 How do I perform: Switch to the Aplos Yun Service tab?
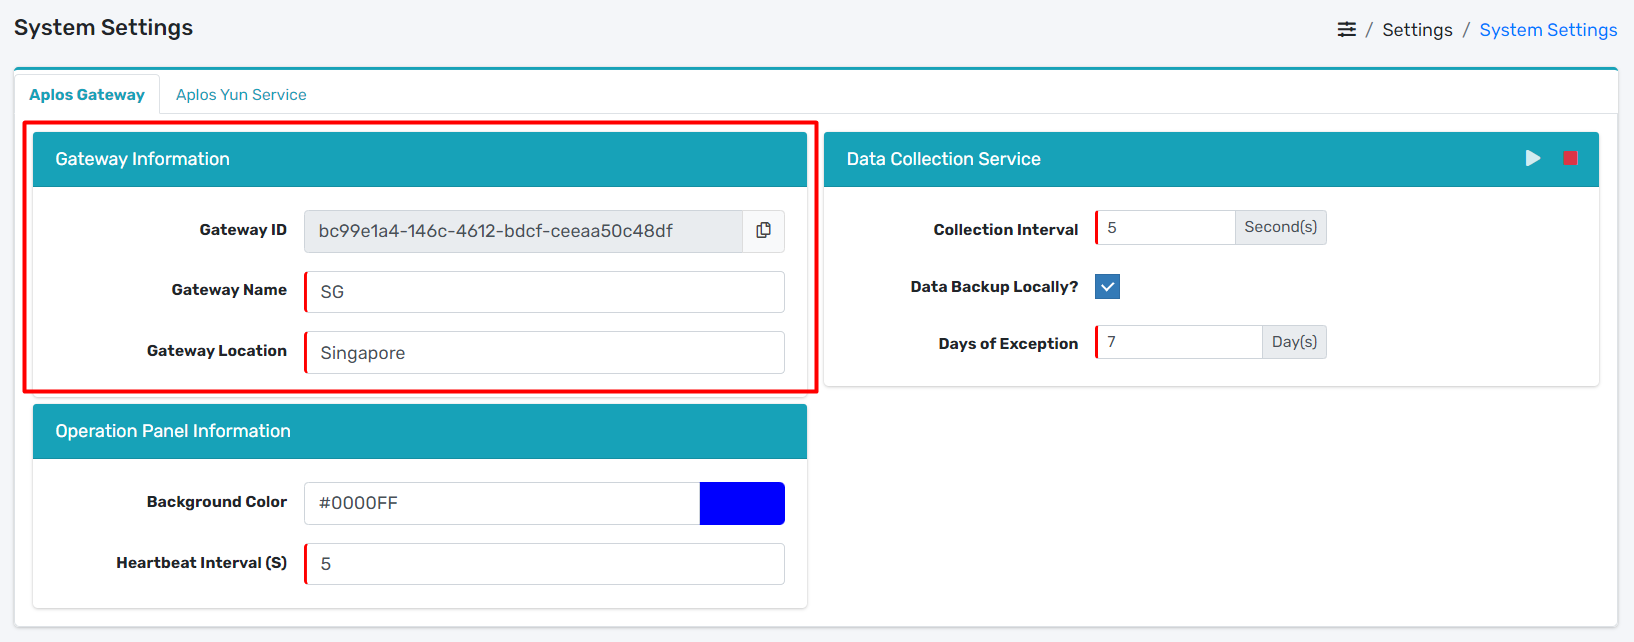click(241, 95)
